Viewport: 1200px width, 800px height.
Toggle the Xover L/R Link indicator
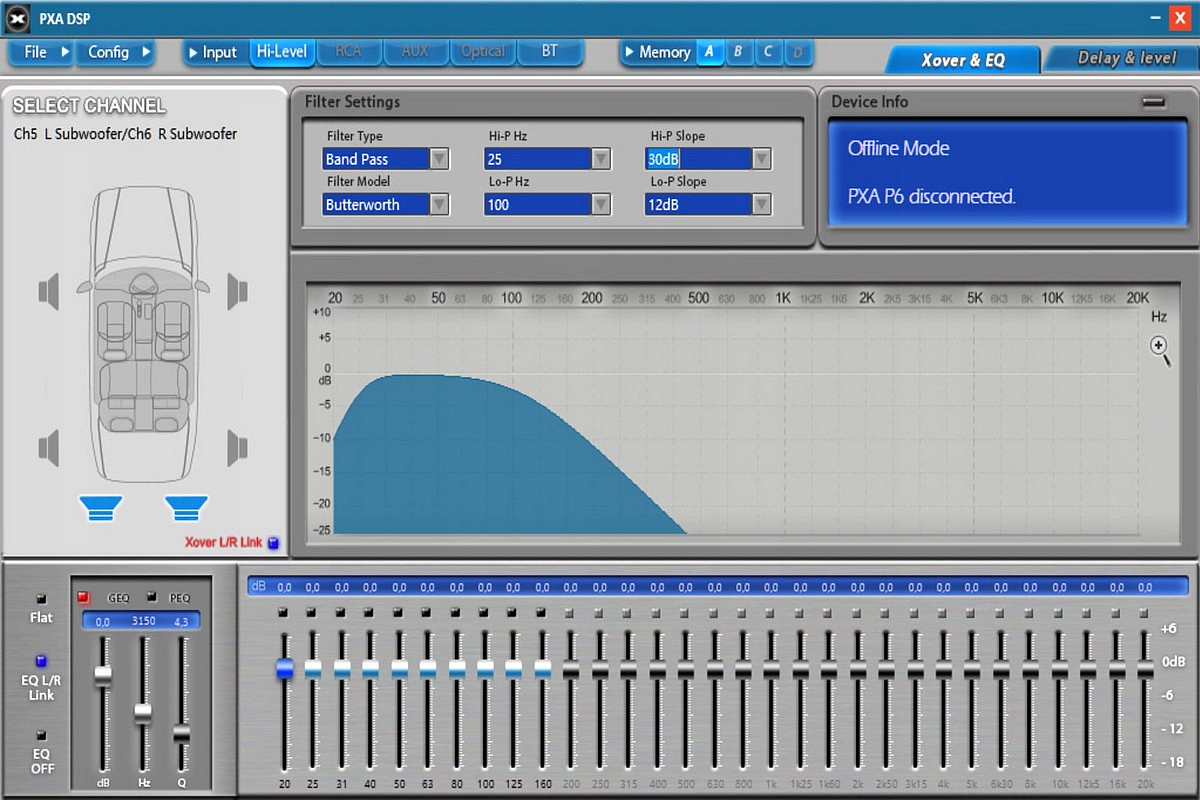273,543
